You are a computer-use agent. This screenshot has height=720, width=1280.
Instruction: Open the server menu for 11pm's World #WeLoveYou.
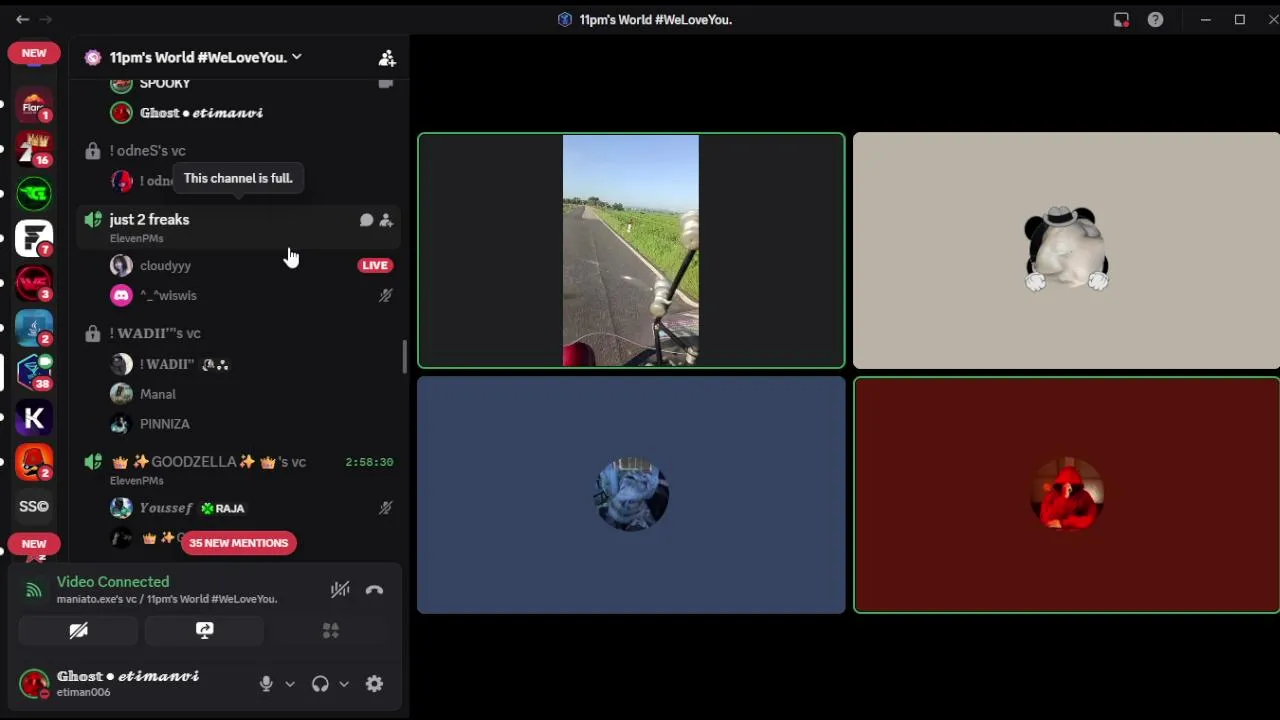pyautogui.click(x=205, y=57)
